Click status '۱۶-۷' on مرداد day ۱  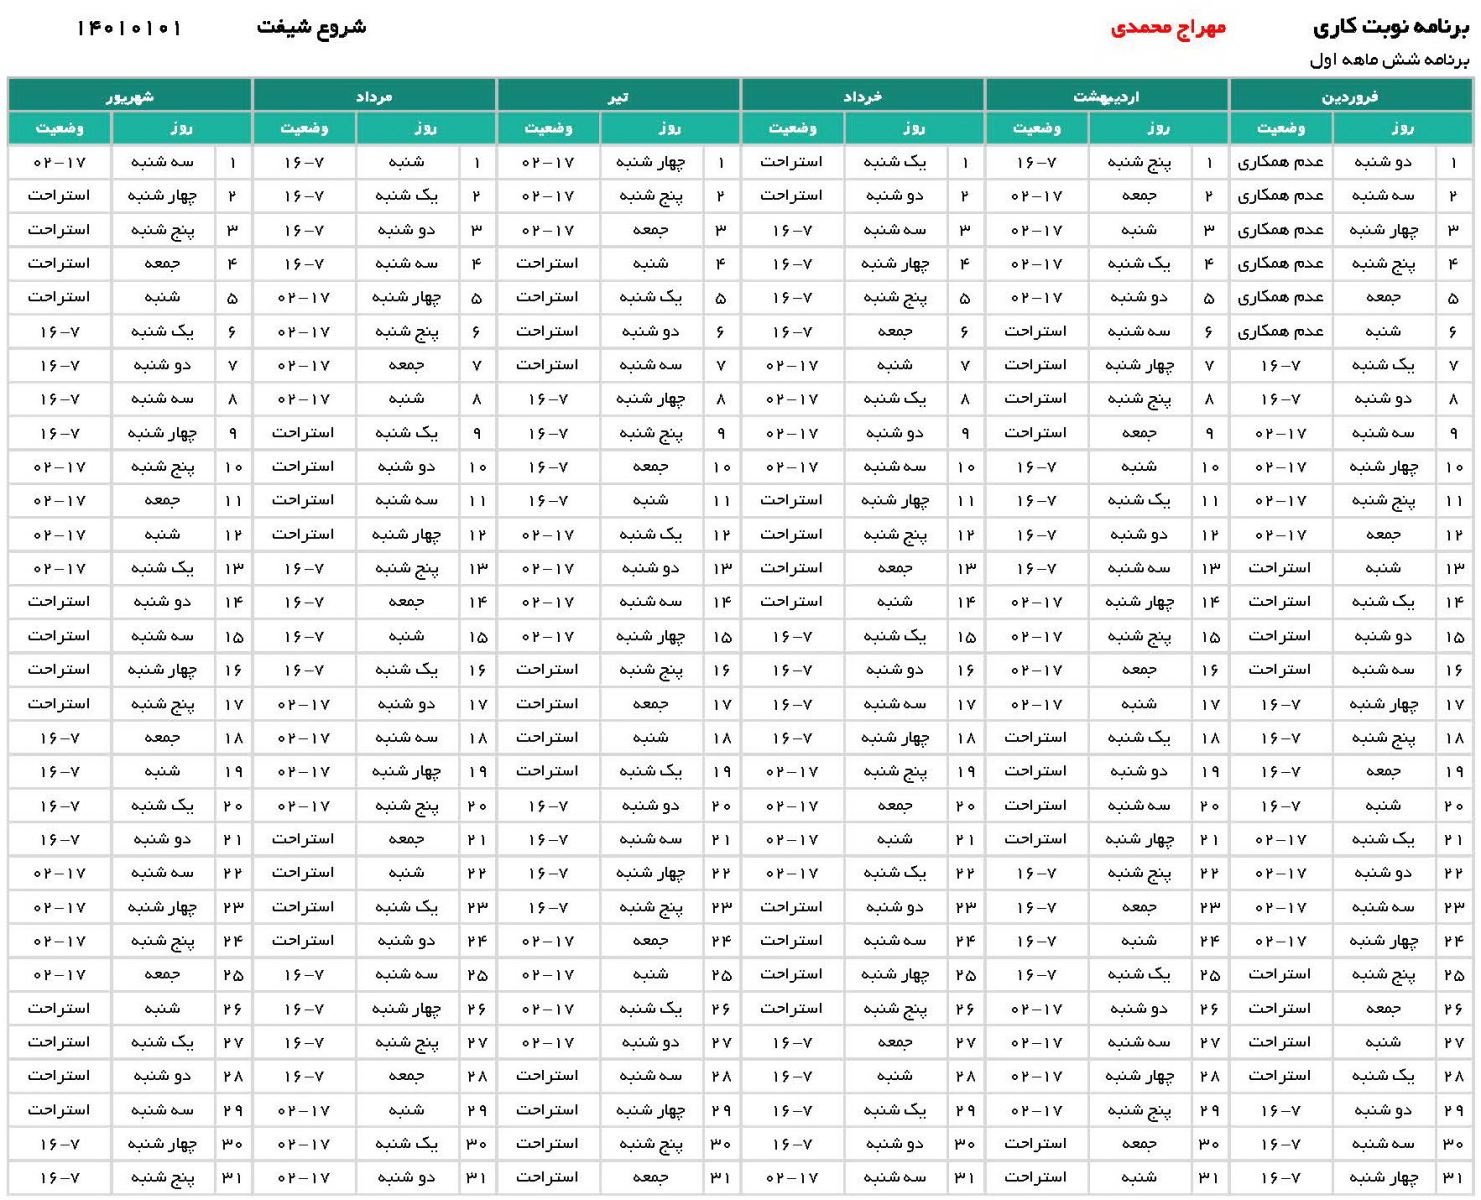coord(304,162)
